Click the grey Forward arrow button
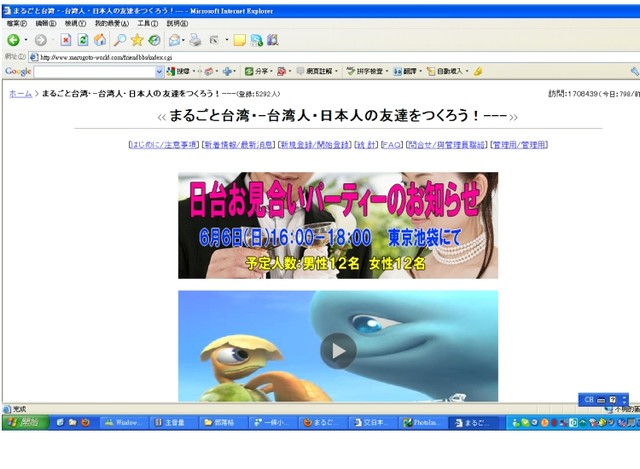640x469 pixels. (x=40, y=40)
